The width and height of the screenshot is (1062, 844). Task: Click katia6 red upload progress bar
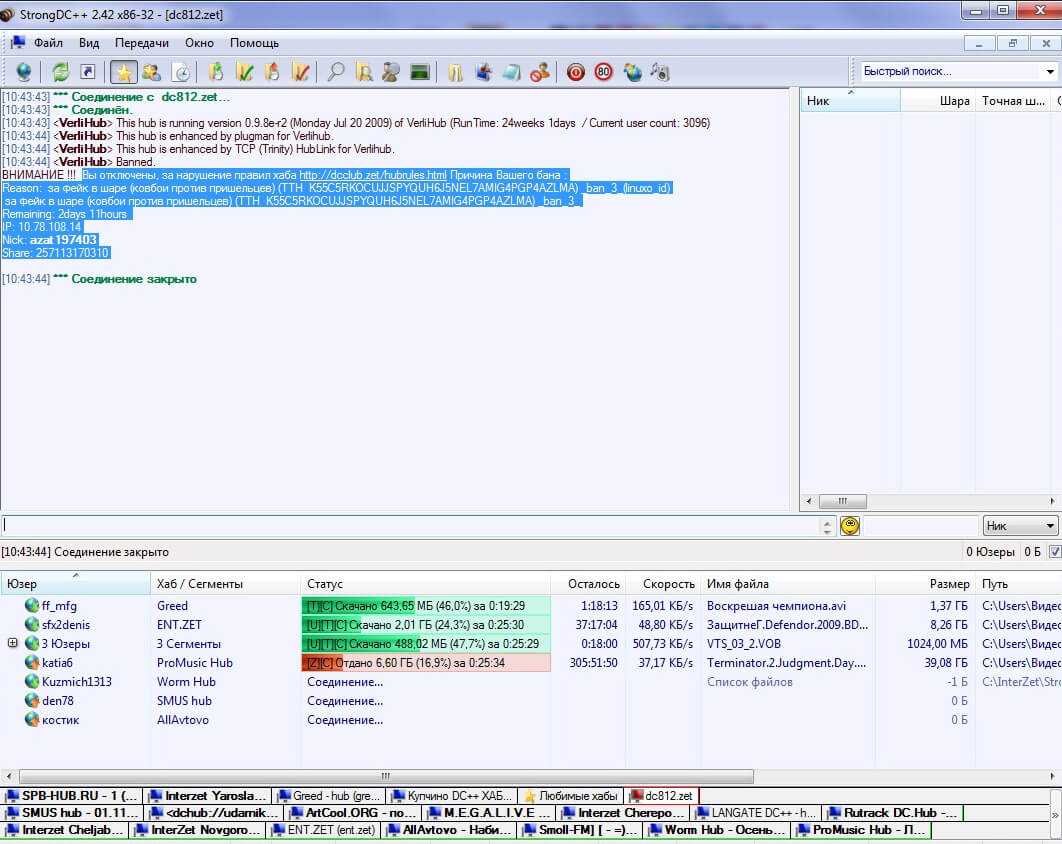pos(426,662)
